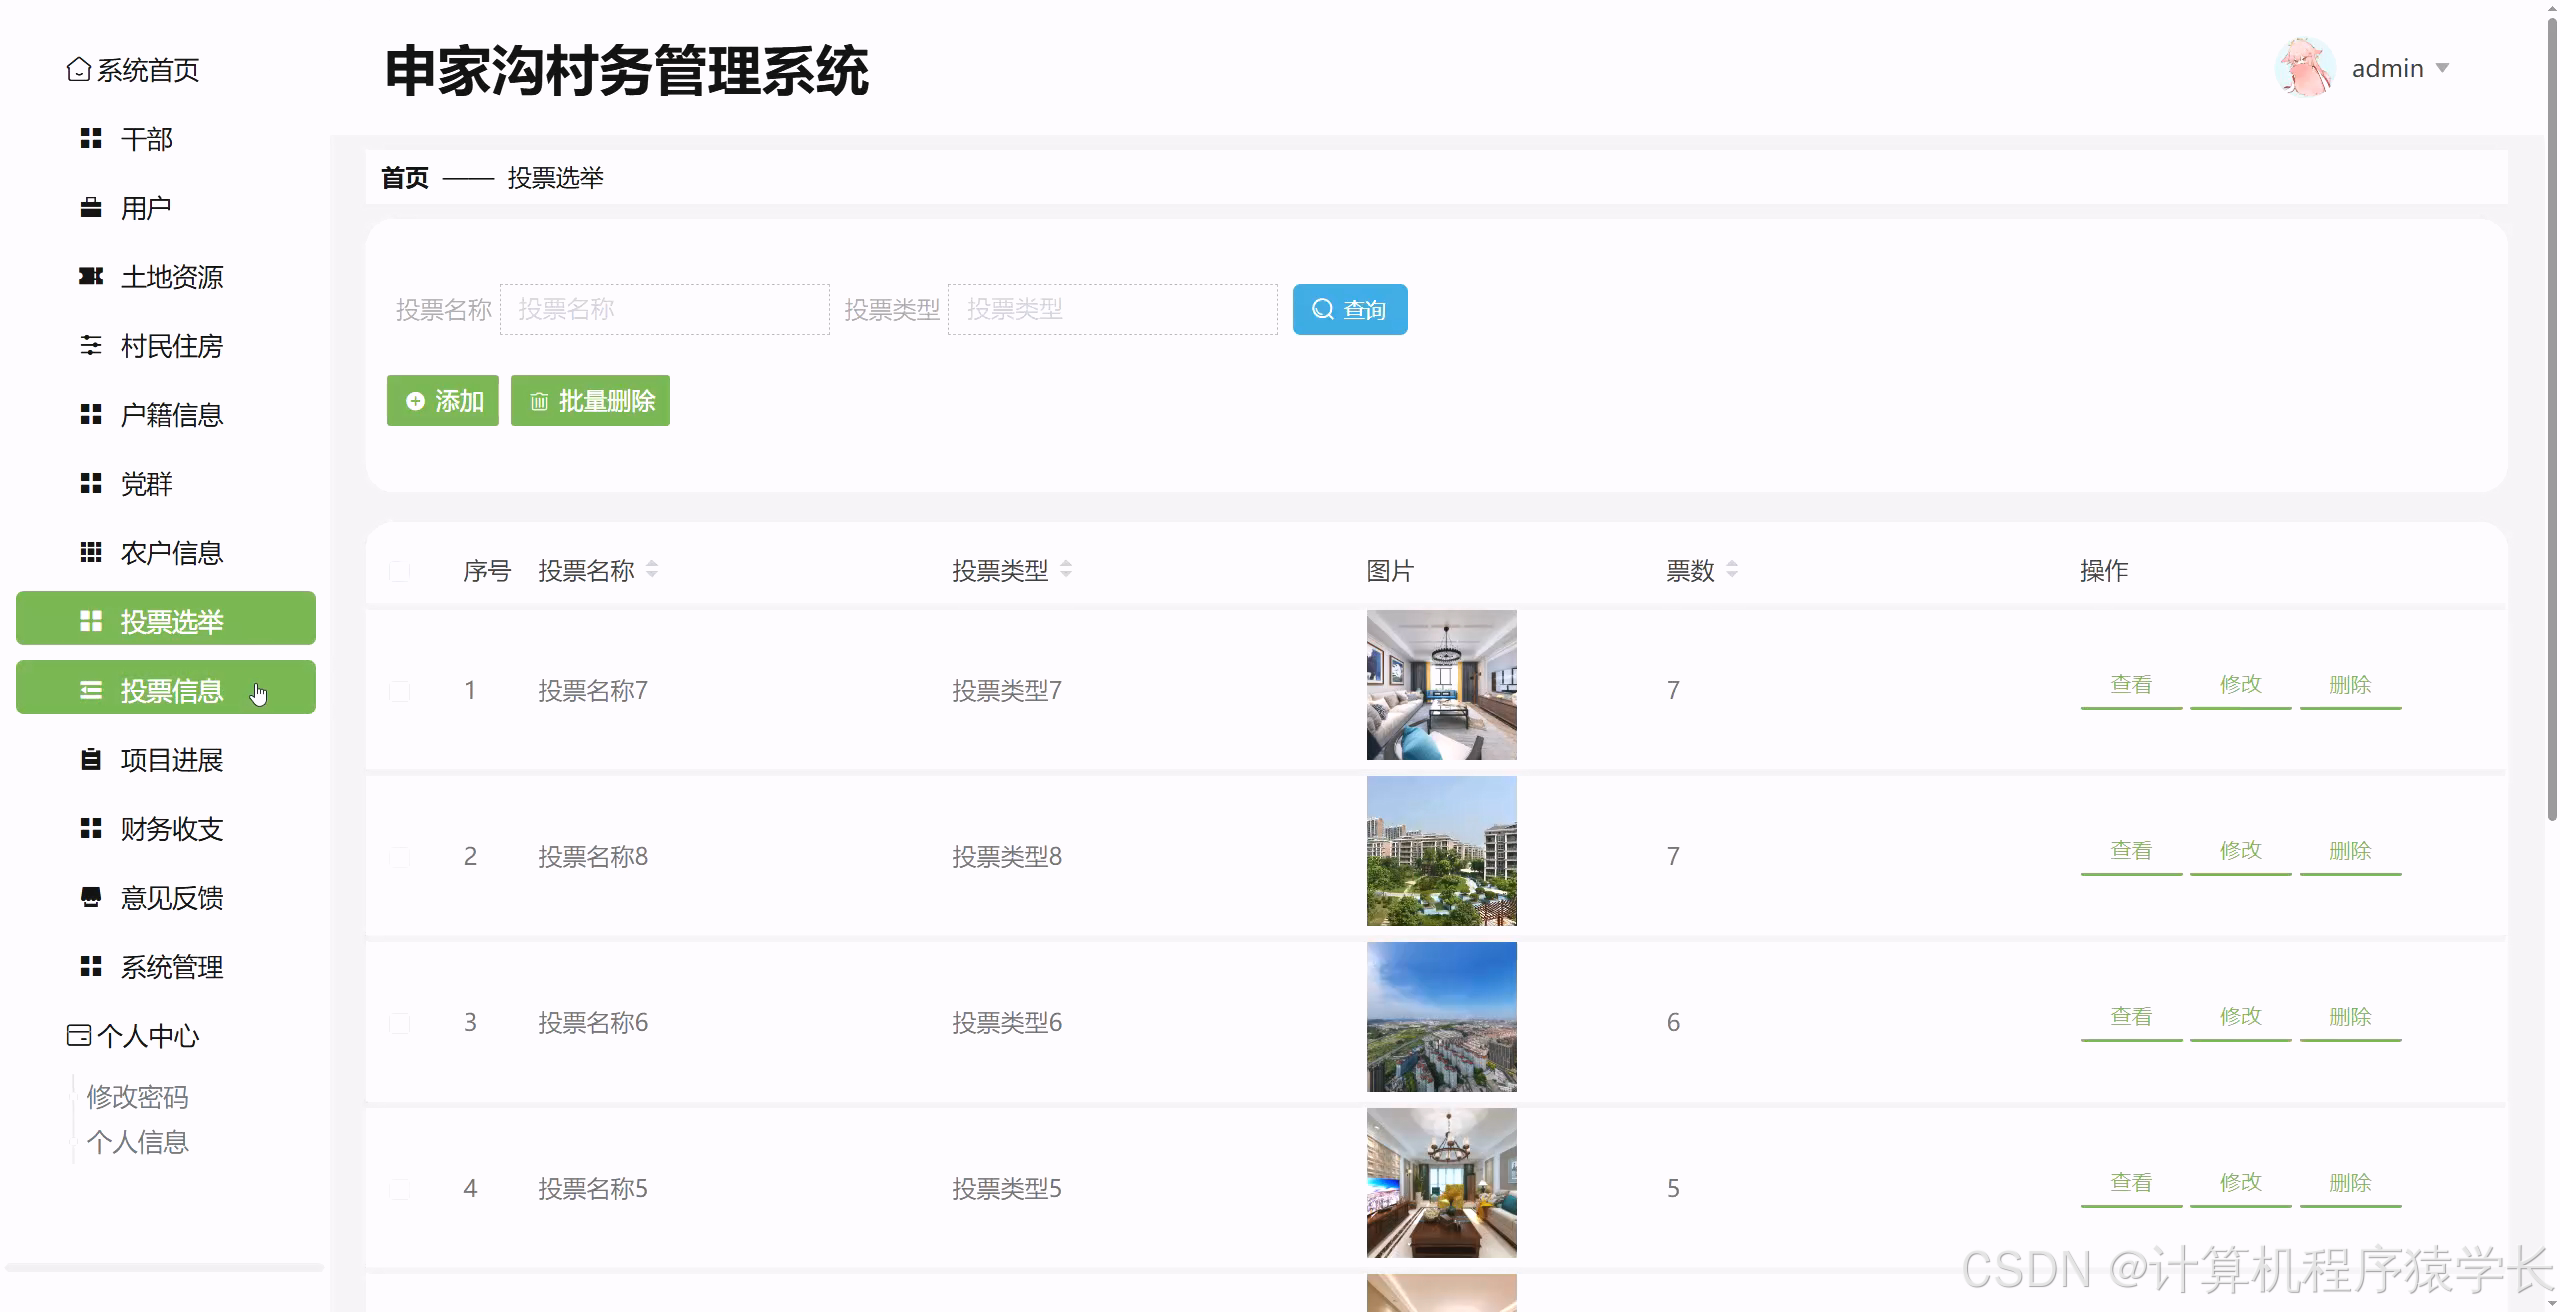Open the 系统首页 home icon
Image resolution: width=2560 pixels, height=1312 pixels.
tap(78, 70)
